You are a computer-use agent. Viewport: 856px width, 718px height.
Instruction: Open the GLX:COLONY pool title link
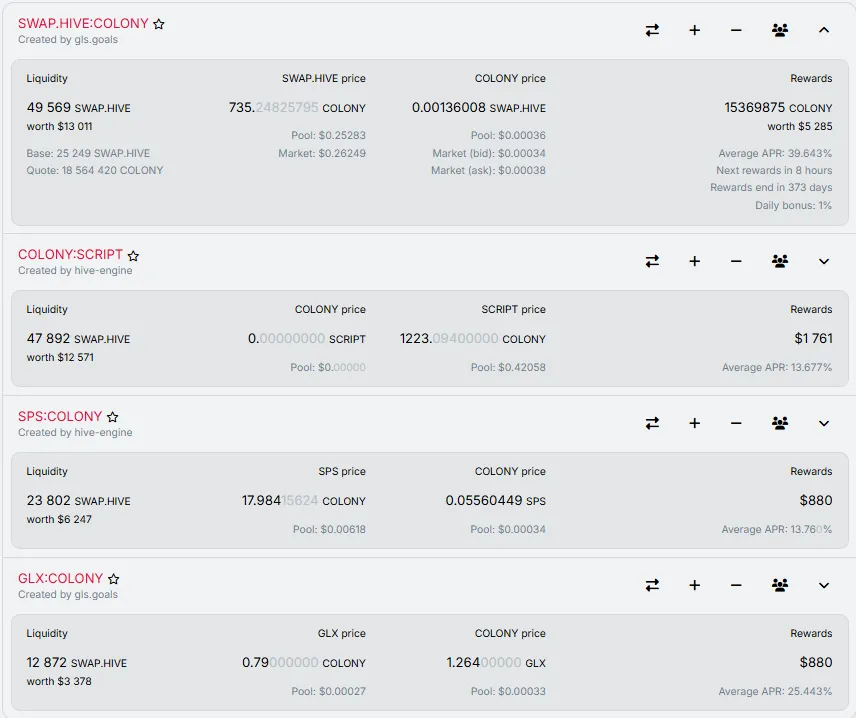tap(61, 578)
